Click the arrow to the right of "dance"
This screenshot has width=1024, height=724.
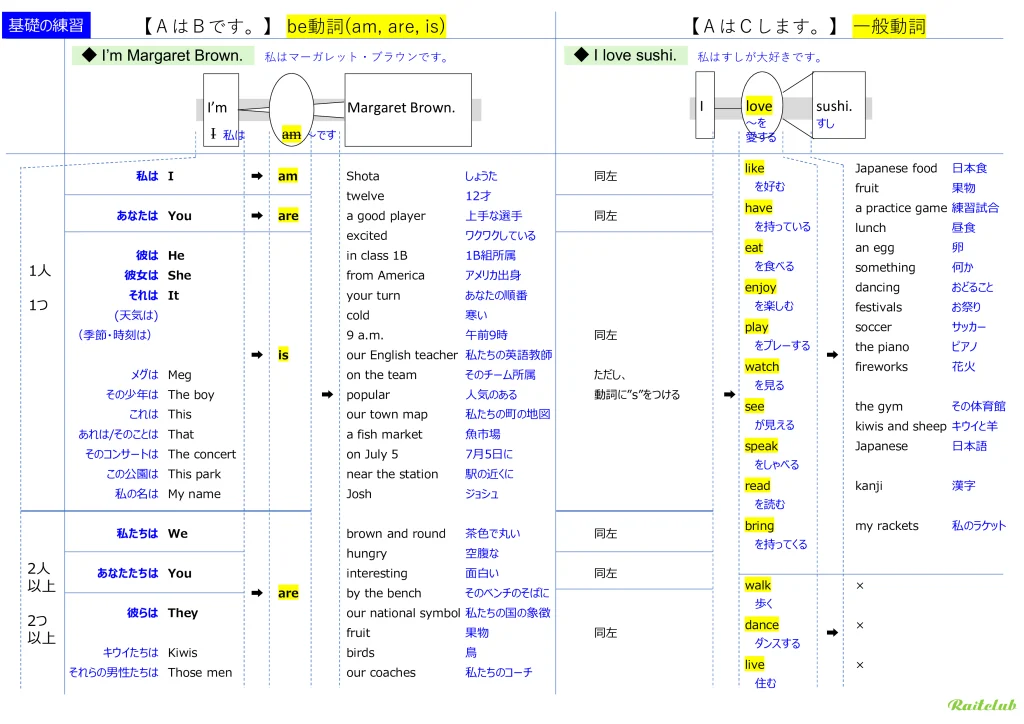[832, 632]
